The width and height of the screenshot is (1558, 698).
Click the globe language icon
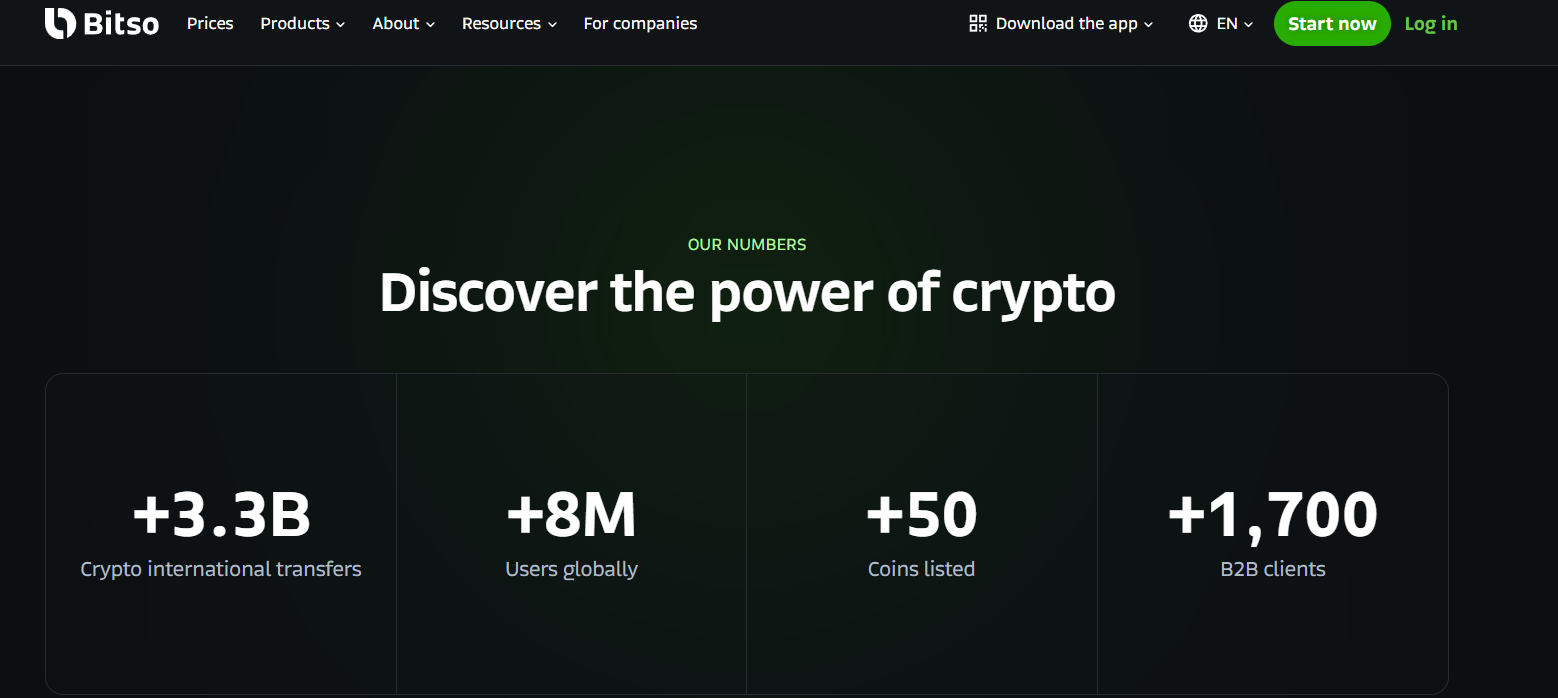(x=1198, y=23)
